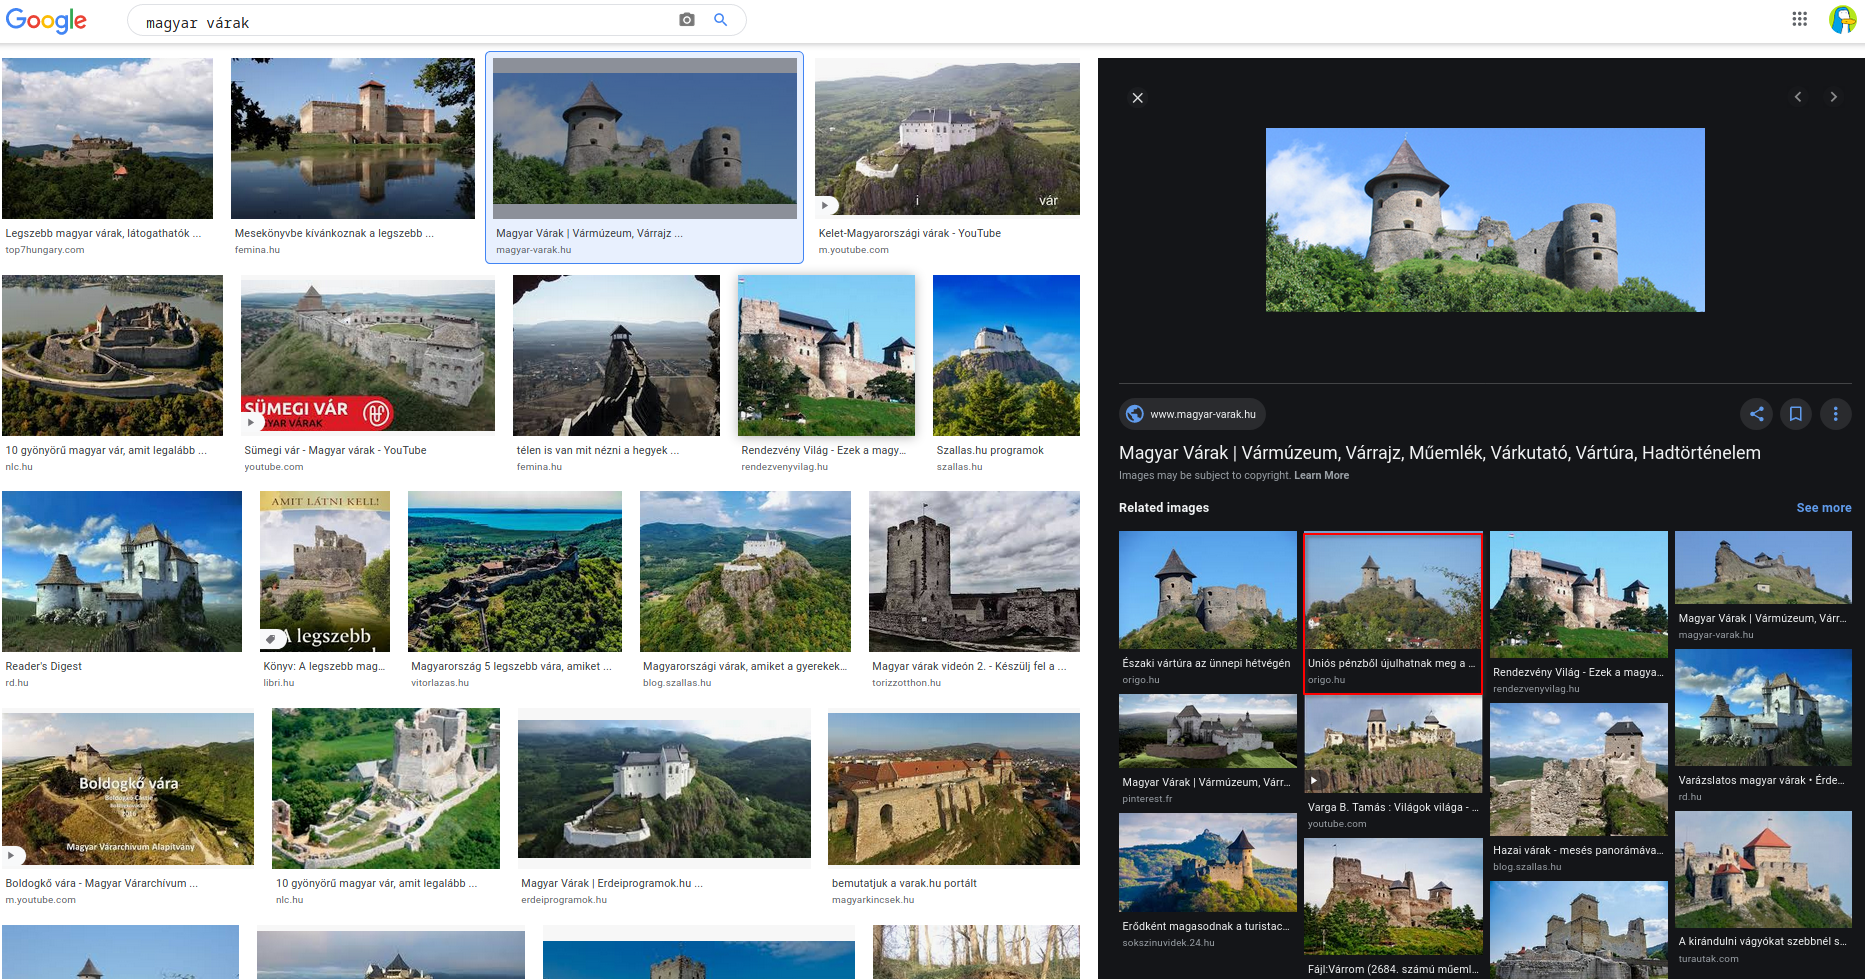Save image using bookmark icon
1865x979 pixels.
pyautogui.click(x=1796, y=414)
